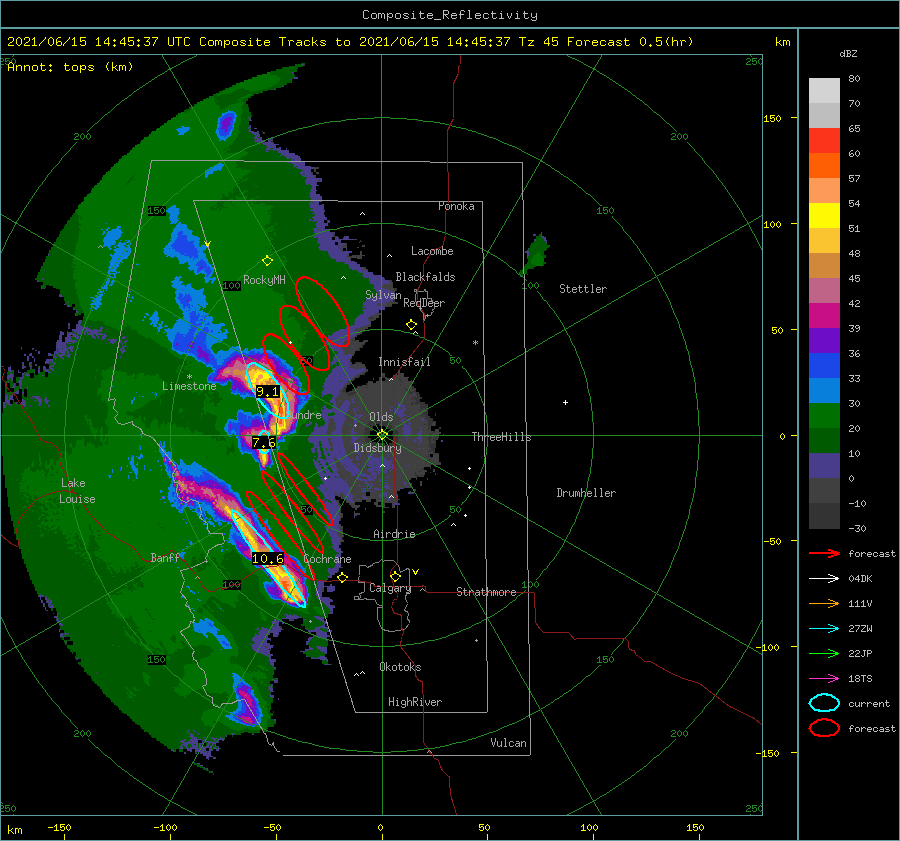
Task: Select the white 04DK arrow symbol
Action: [824, 578]
